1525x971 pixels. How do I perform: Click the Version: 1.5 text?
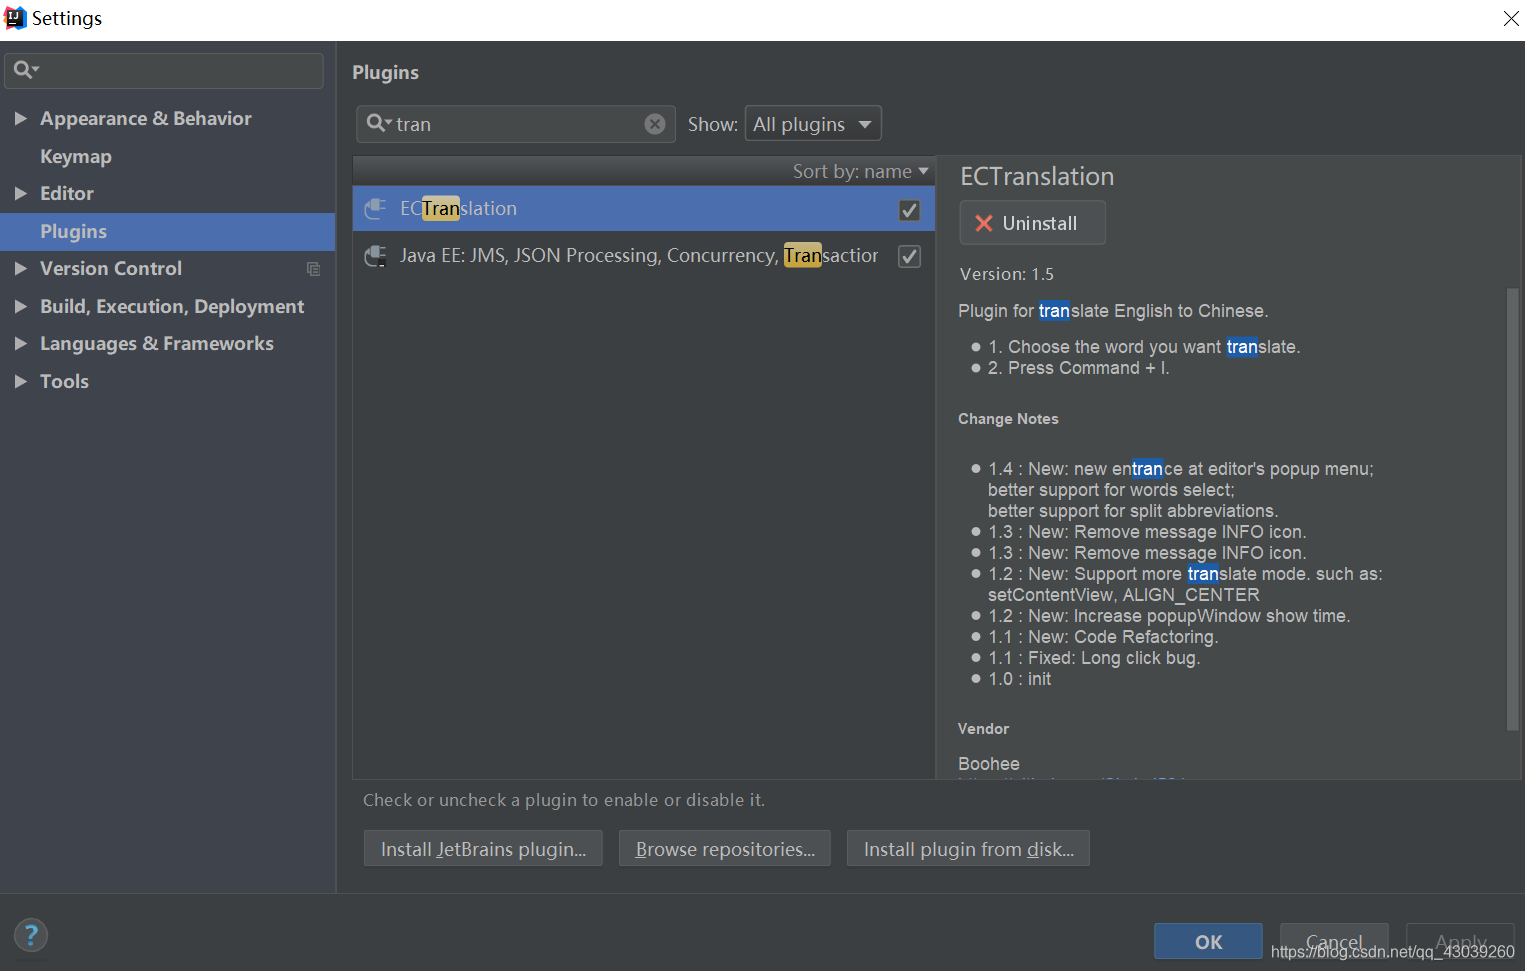click(1006, 274)
